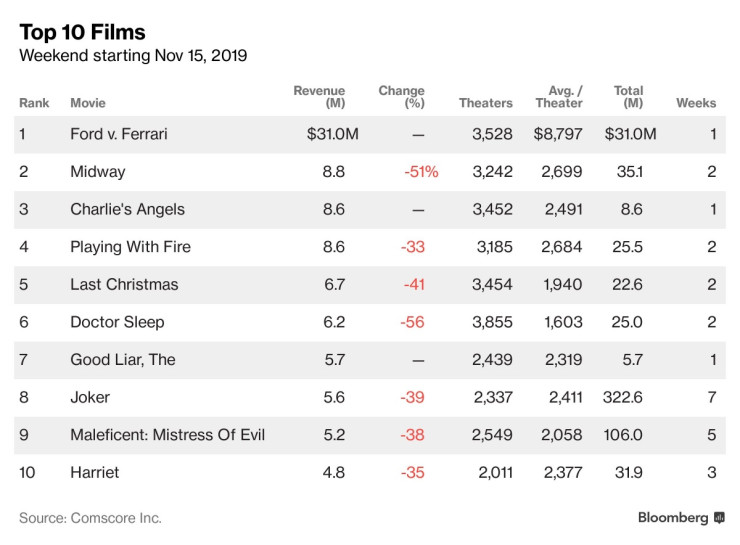Select Last Christmas movie title
Screen dimensions: 740x545
click(124, 285)
